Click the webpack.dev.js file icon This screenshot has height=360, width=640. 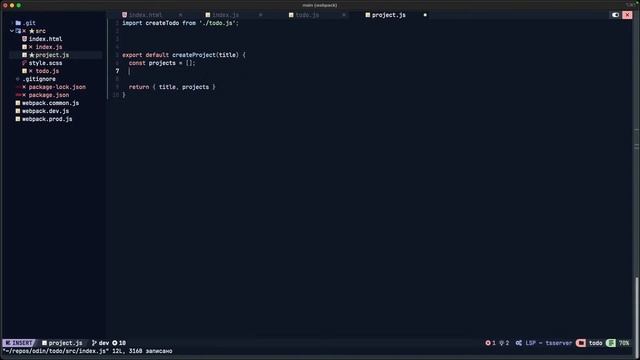pos(18,111)
